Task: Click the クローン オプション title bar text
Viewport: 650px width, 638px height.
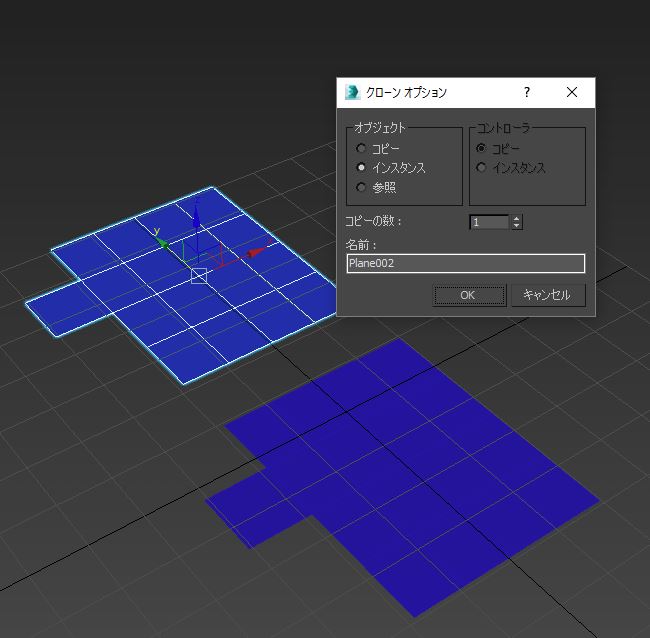Action: click(x=407, y=92)
